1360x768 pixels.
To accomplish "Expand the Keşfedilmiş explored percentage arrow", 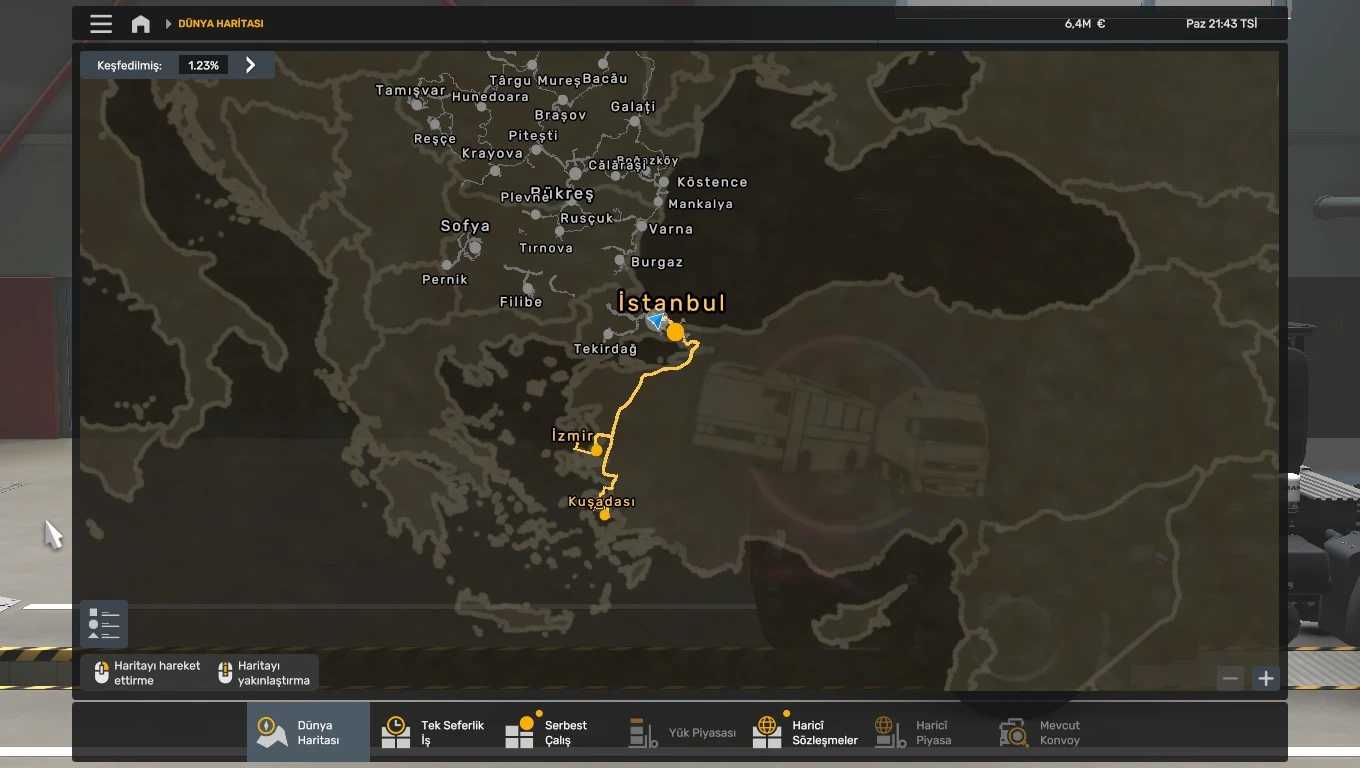I will click(x=250, y=65).
